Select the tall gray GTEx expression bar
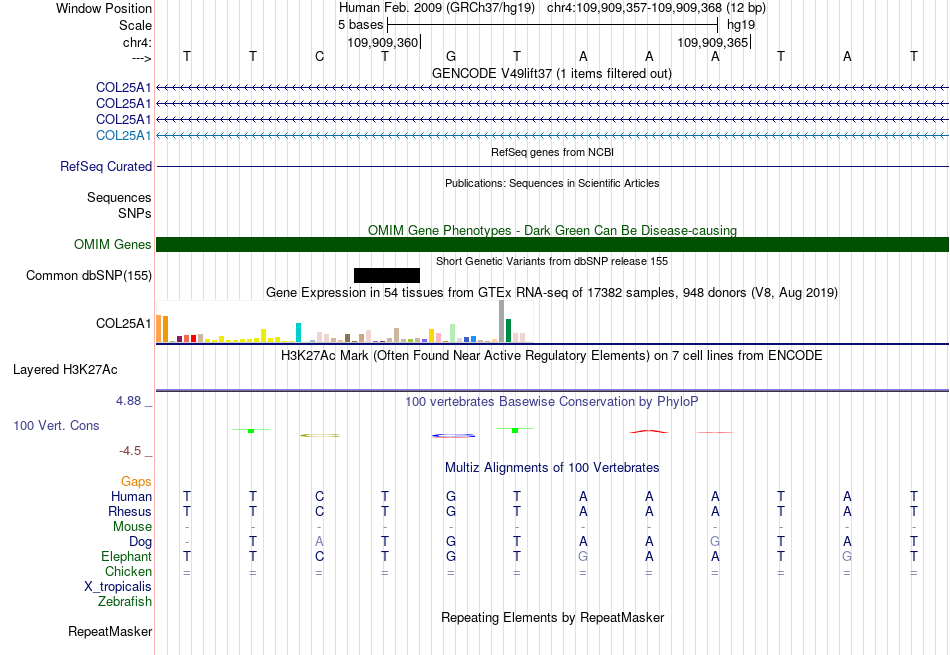 (502, 321)
